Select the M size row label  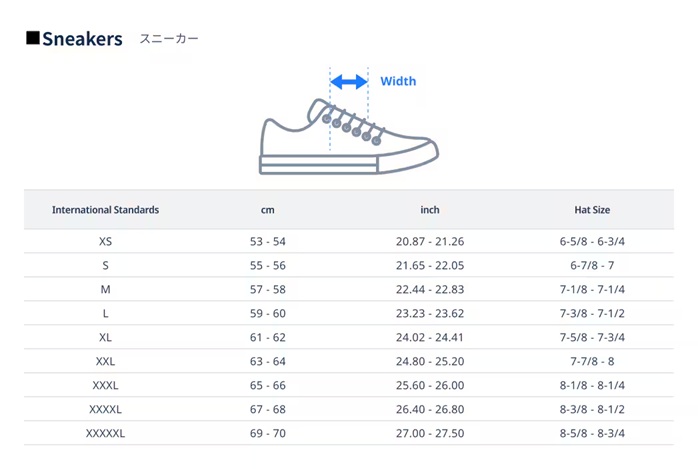(x=105, y=289)
